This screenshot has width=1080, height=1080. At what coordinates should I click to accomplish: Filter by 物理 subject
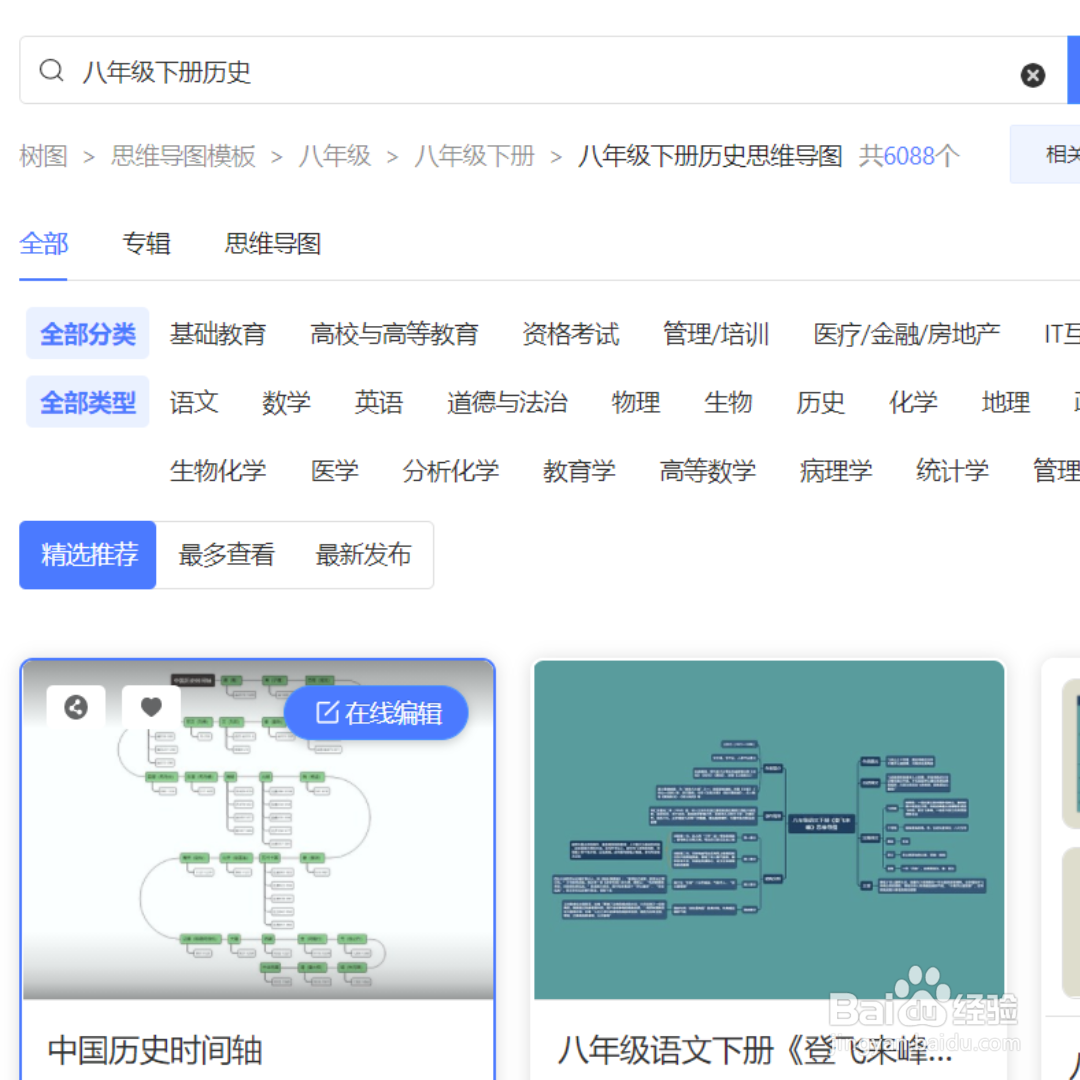pos(636,402)
